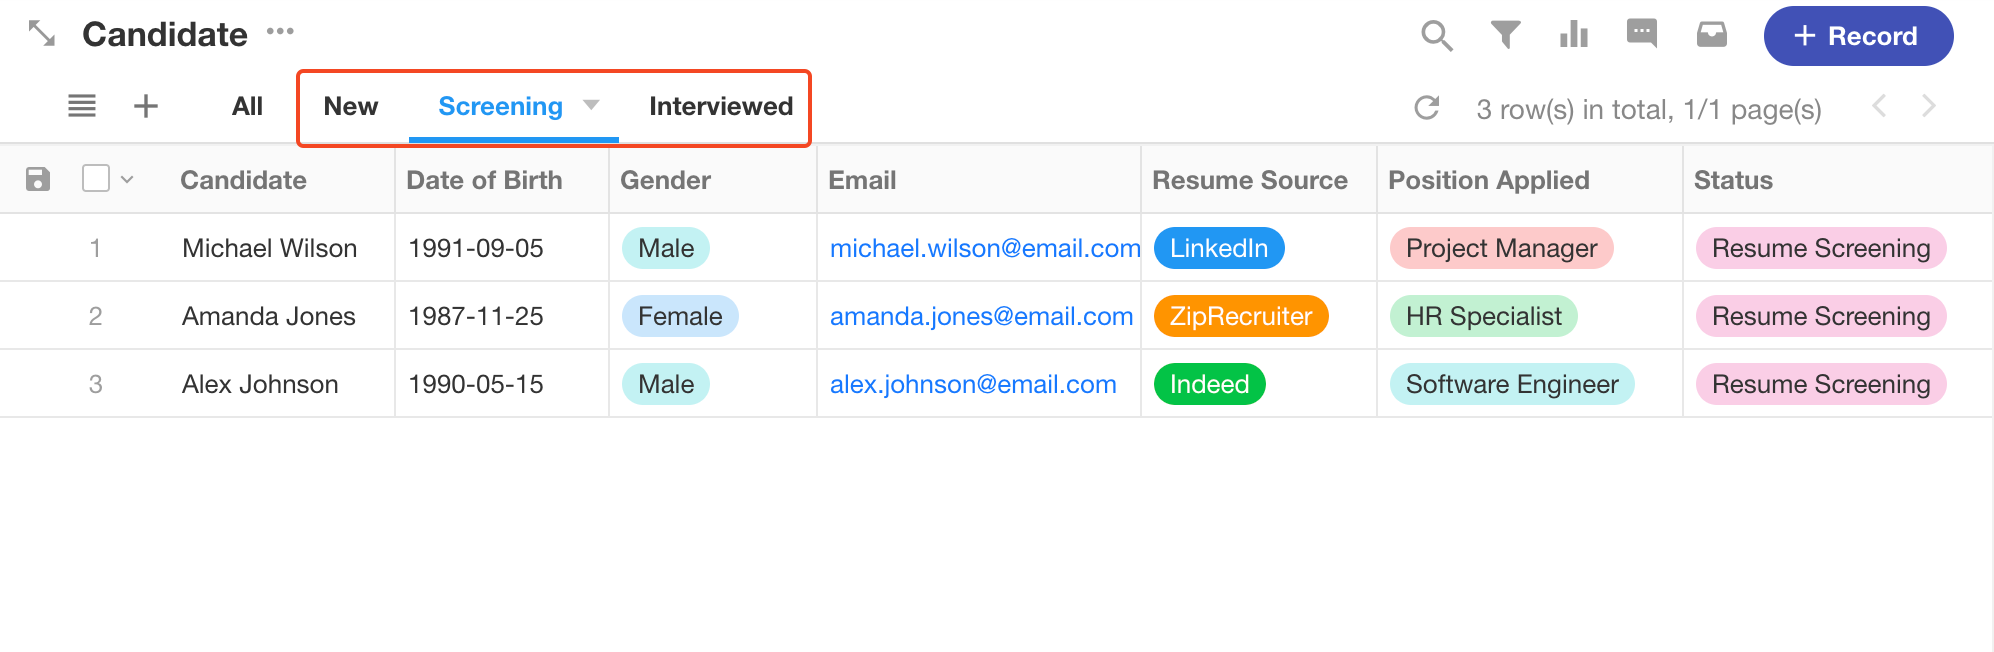Switch to the Interviewed tab
The width and height of the screenshot is (1994, 652).
[721, 106]
